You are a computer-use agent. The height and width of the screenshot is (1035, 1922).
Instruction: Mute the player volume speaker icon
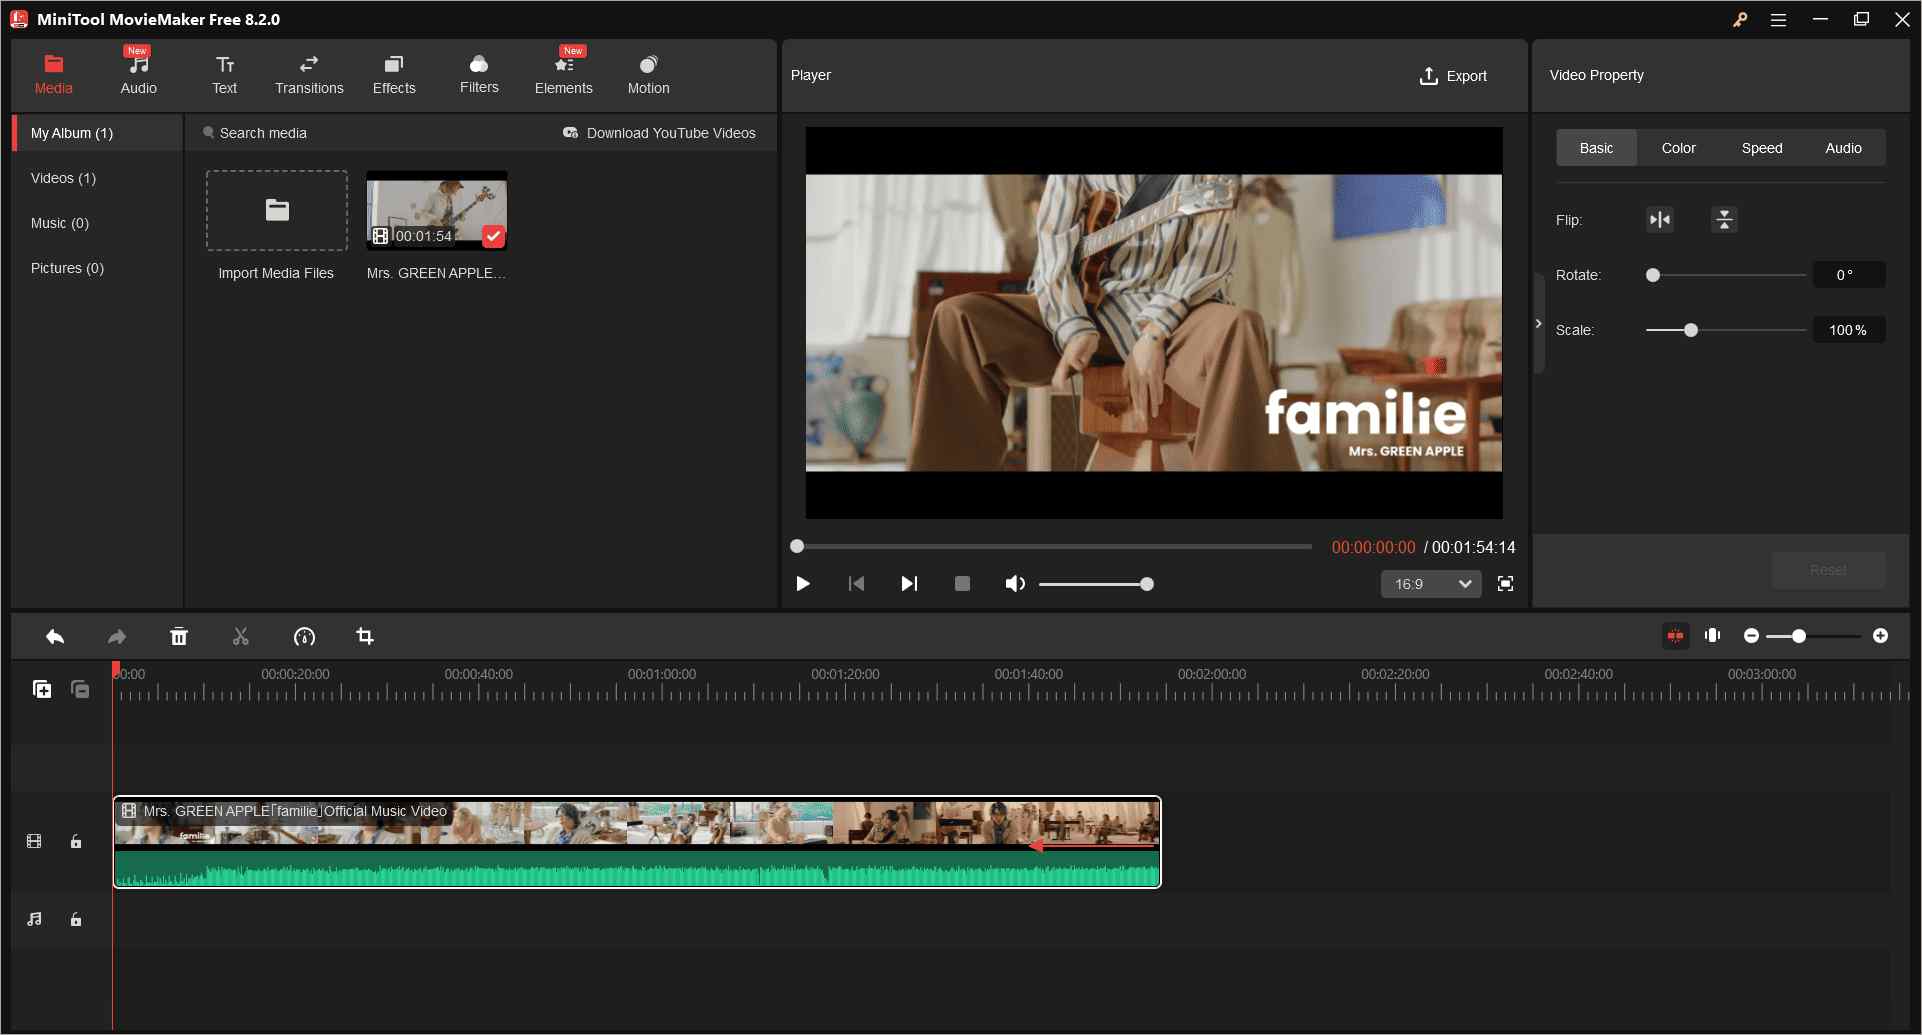tap(1015, 584)
